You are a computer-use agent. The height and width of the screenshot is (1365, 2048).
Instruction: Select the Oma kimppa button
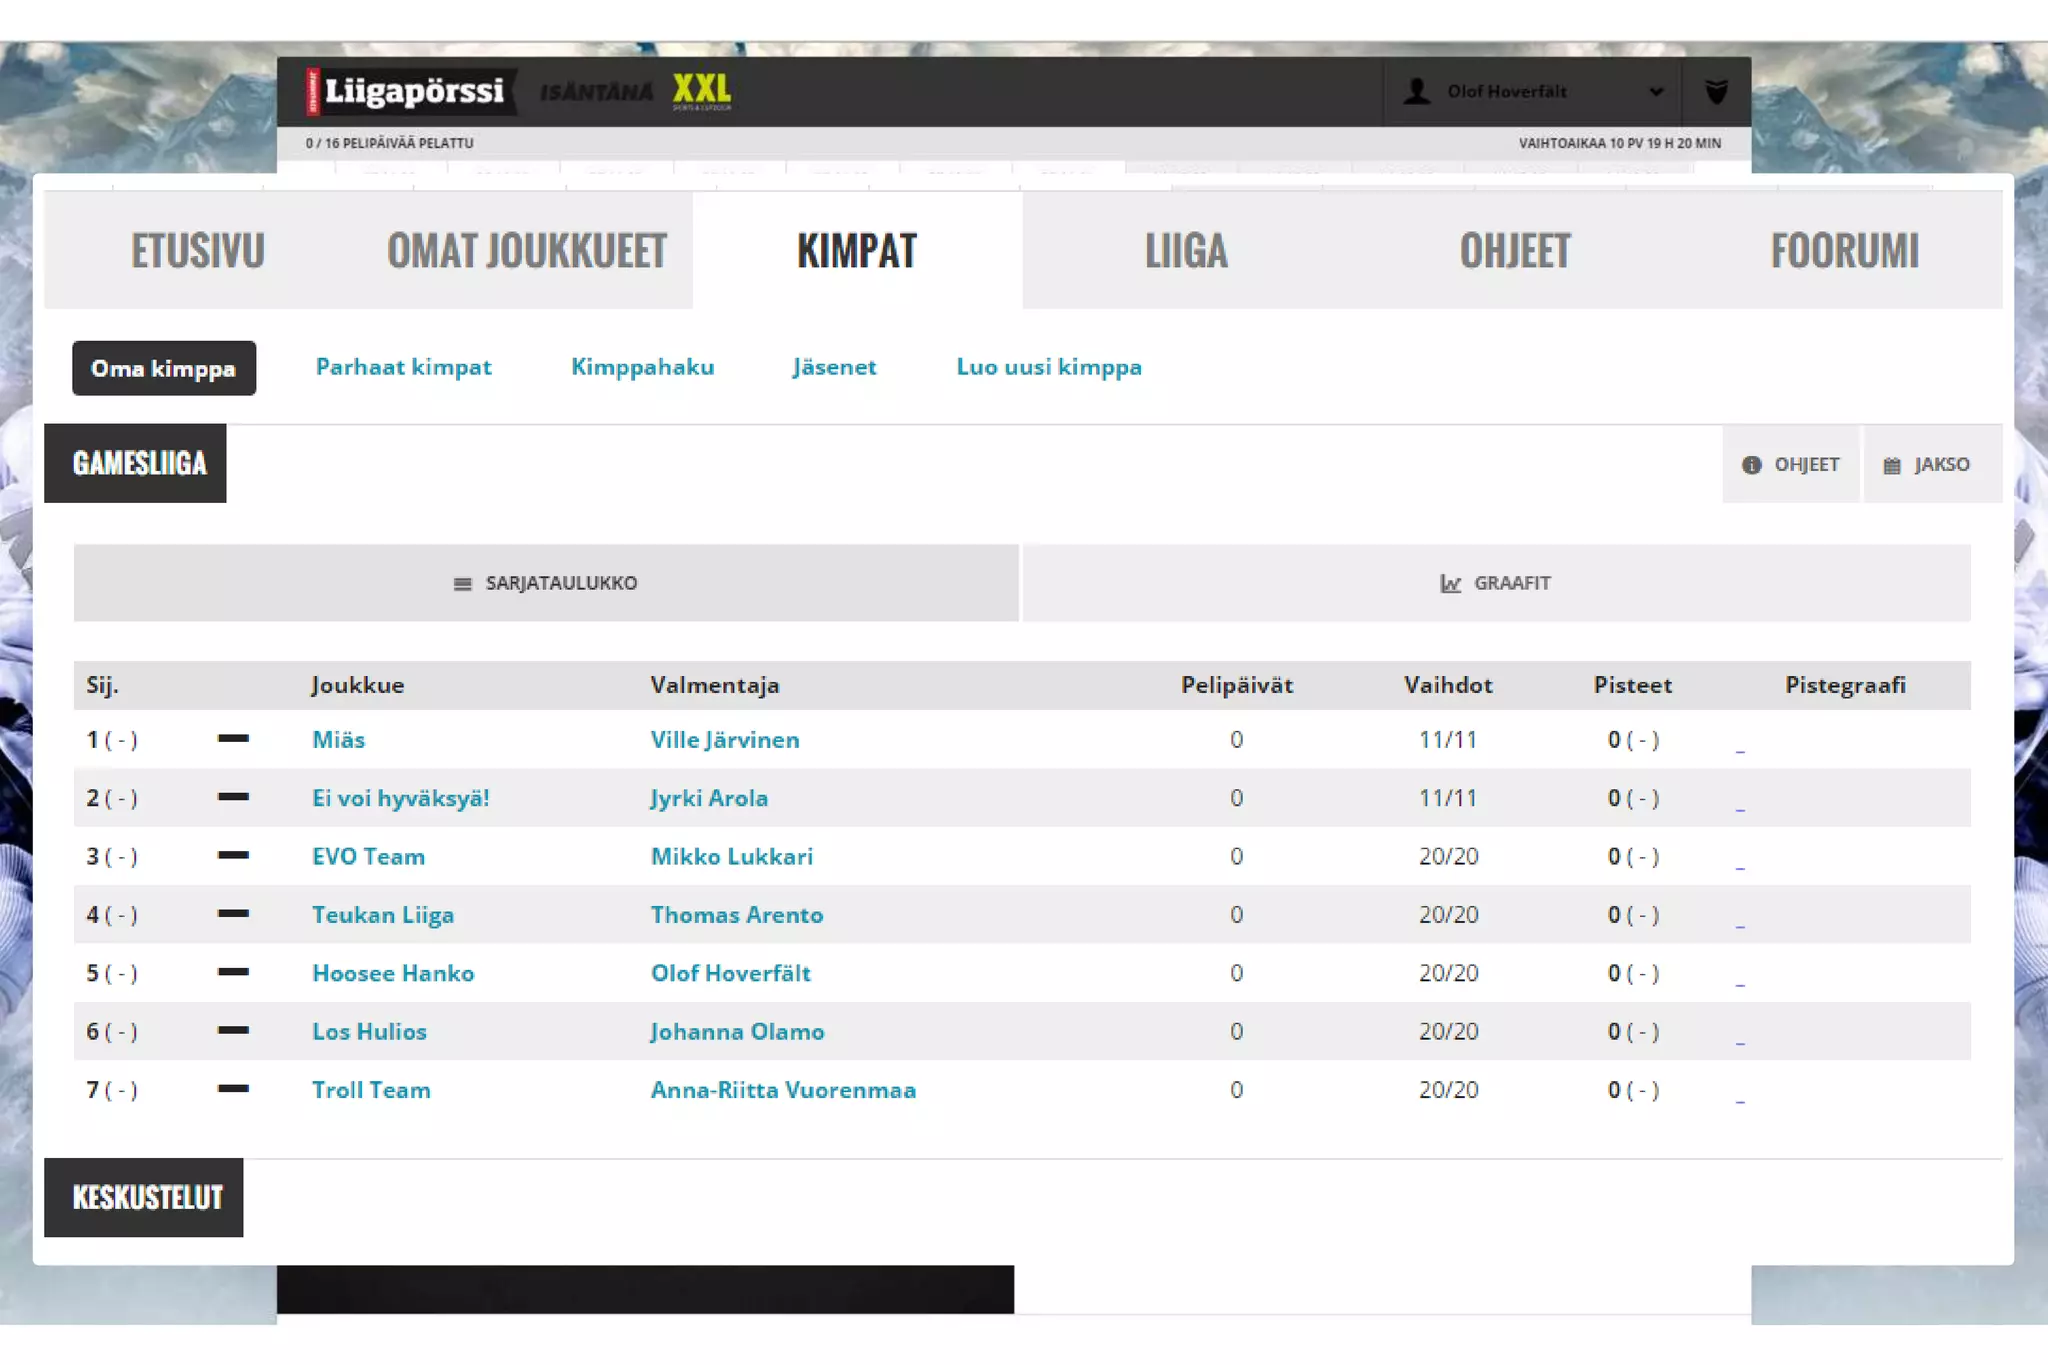pyautogui.click(x=163, y=368)
